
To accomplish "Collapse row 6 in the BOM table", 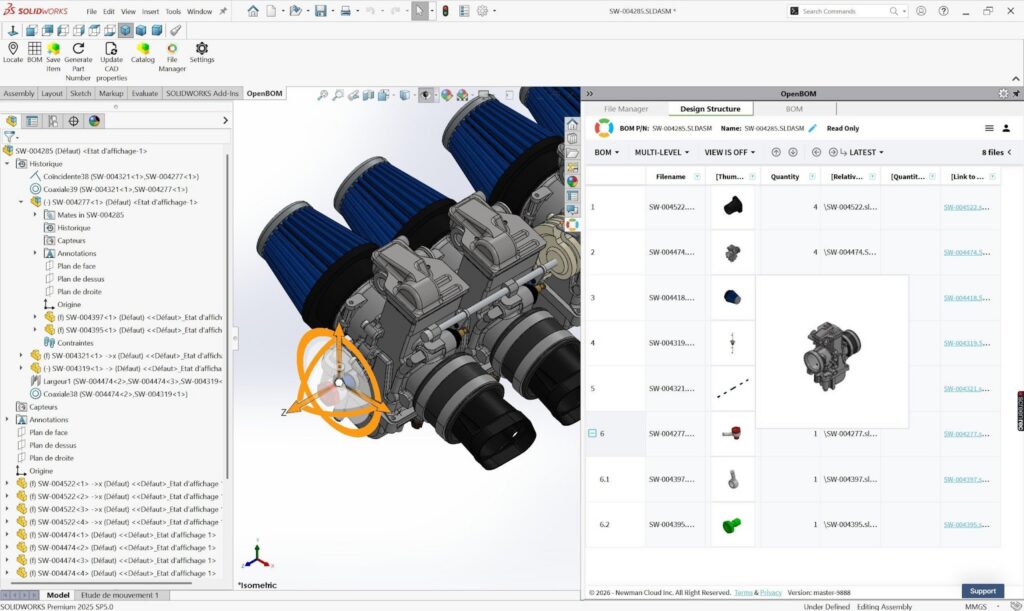I will (x=592, y=433).
